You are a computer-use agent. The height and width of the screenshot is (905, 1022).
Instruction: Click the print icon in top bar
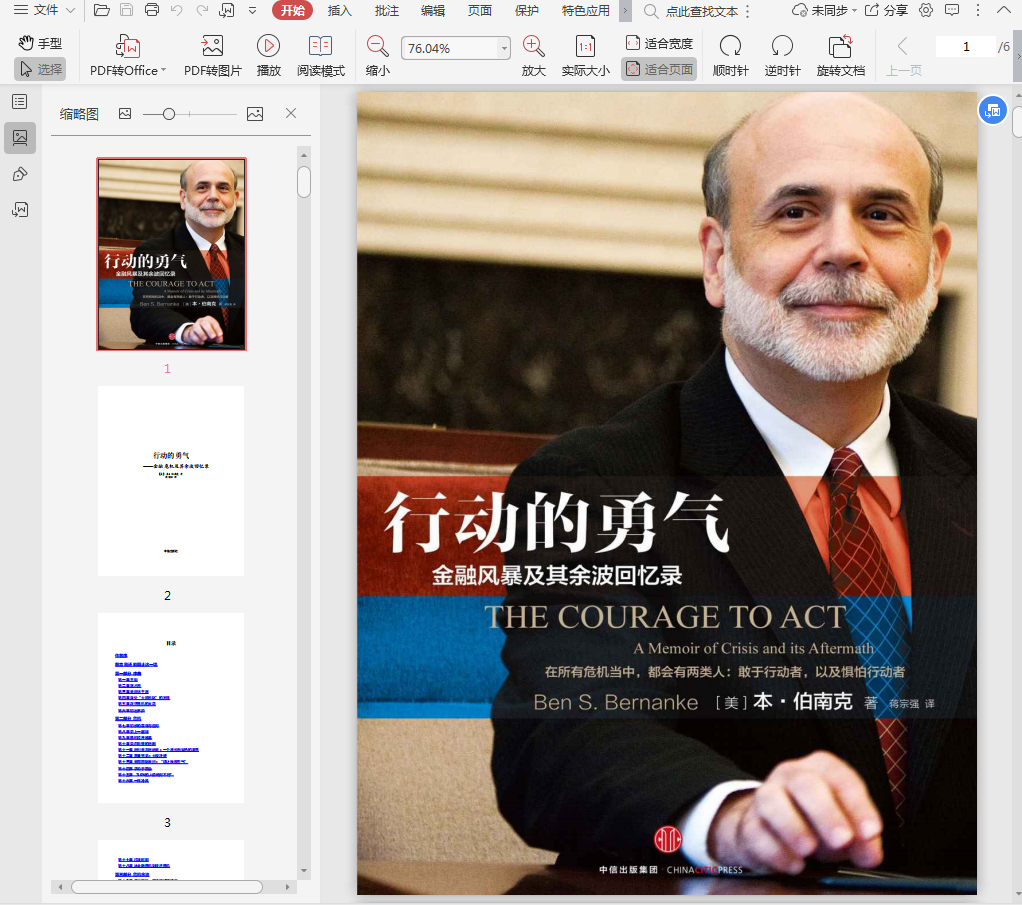(x=152, y=11)
